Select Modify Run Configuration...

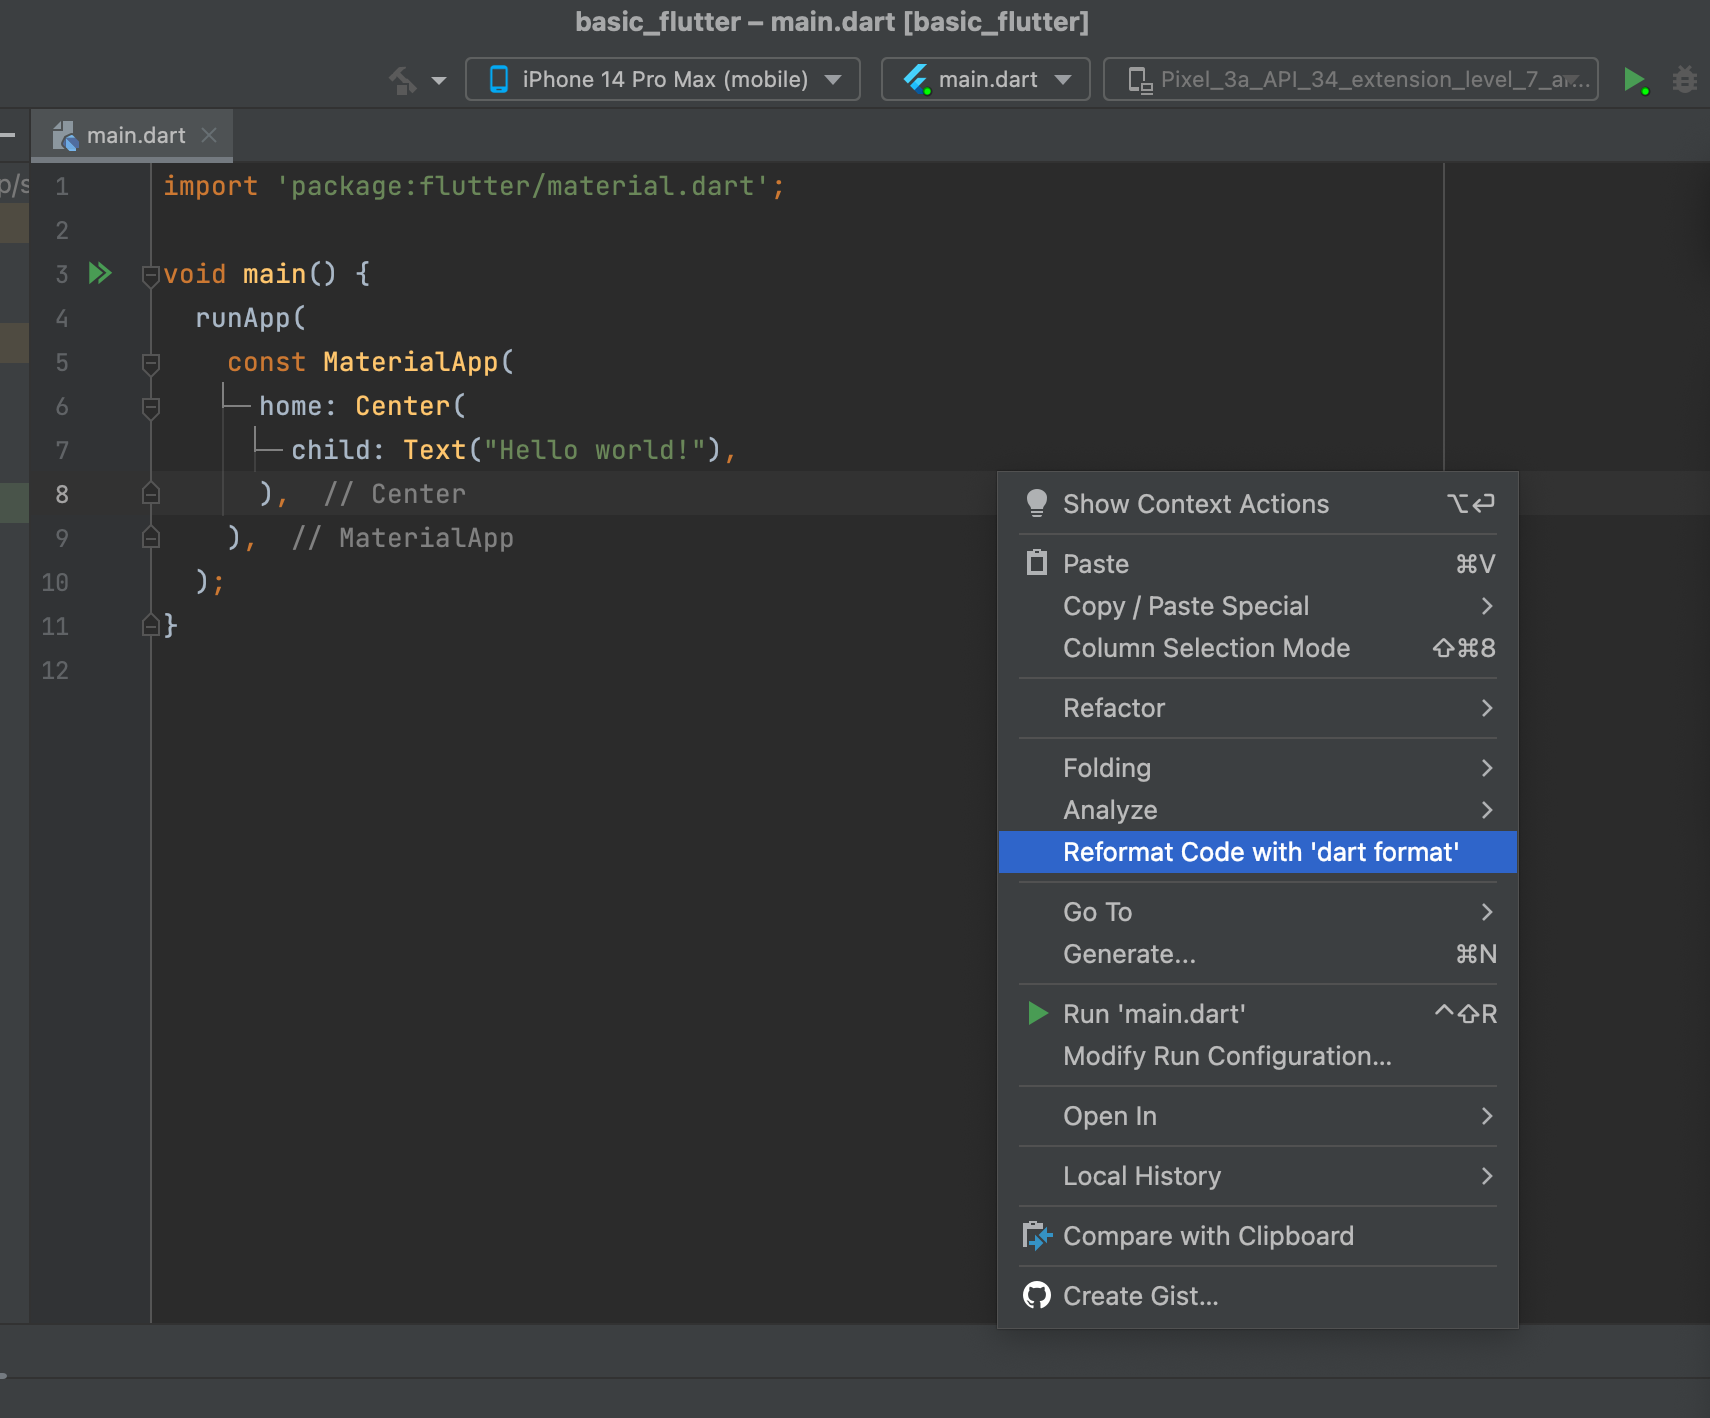(x=1258, y=1056)
